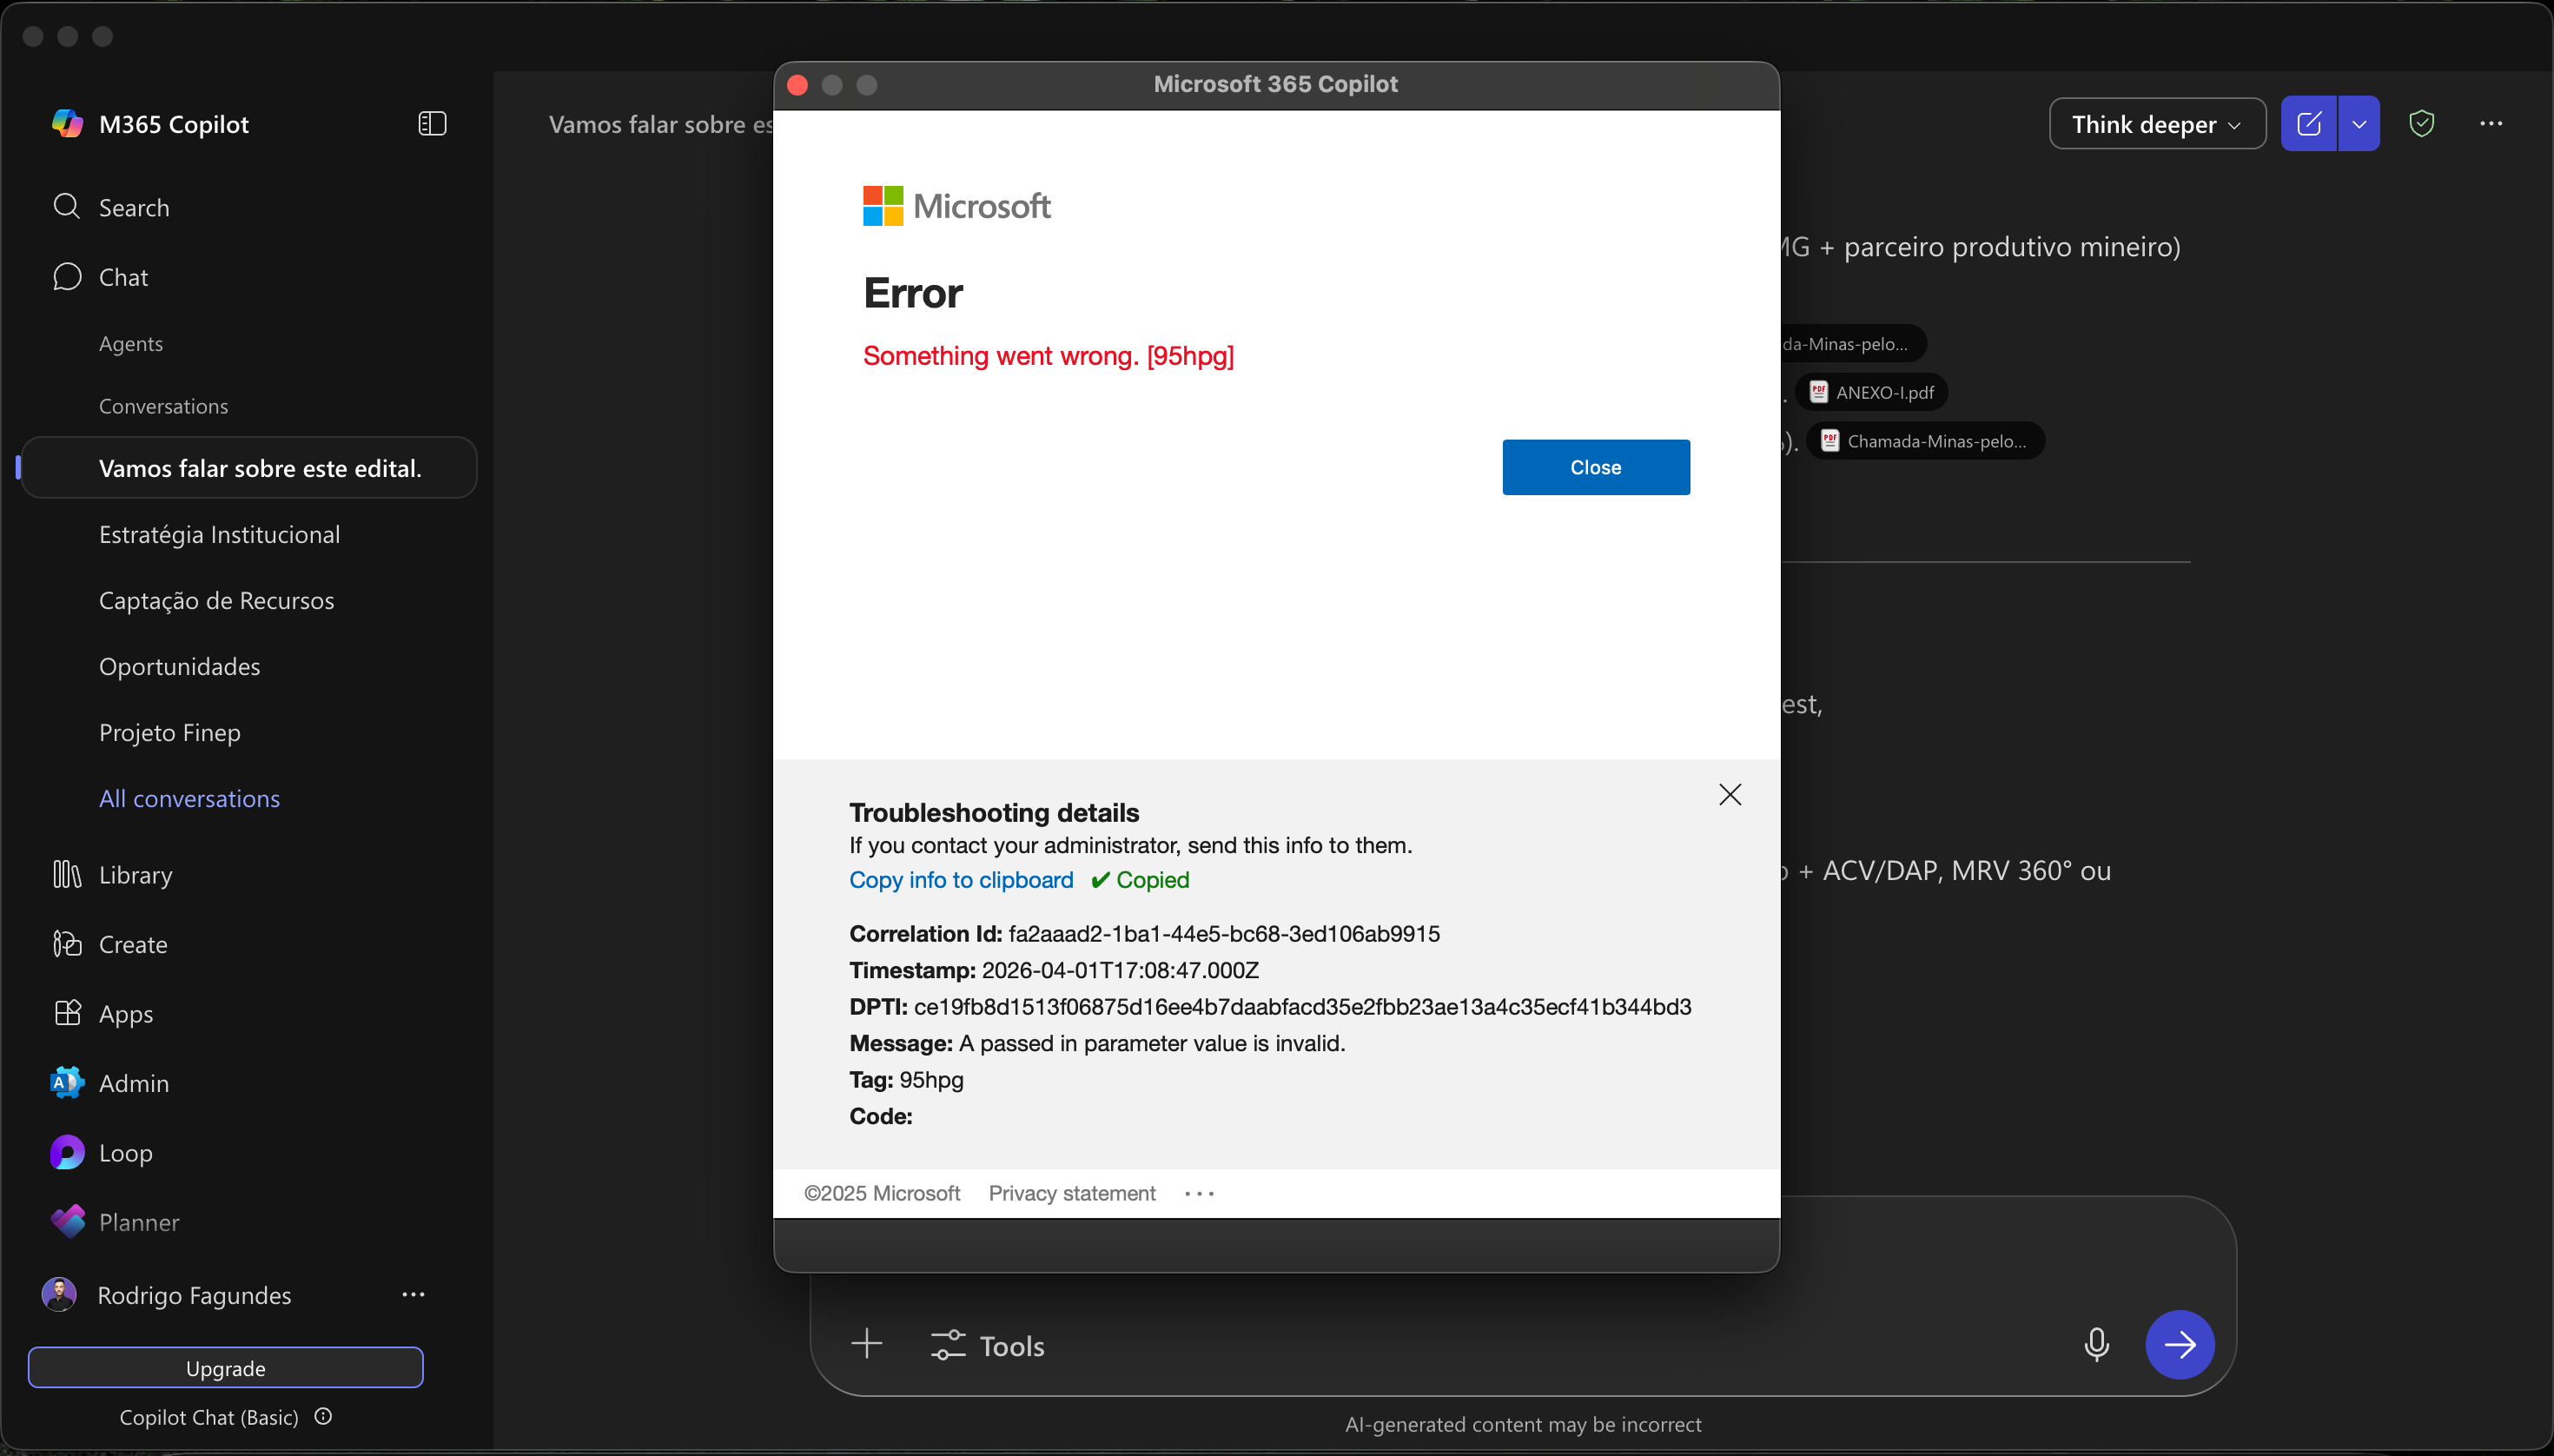The image size is (2554, 1456).
Task: Open the Think deeper mode dropdown
Action: (2155, 123)
